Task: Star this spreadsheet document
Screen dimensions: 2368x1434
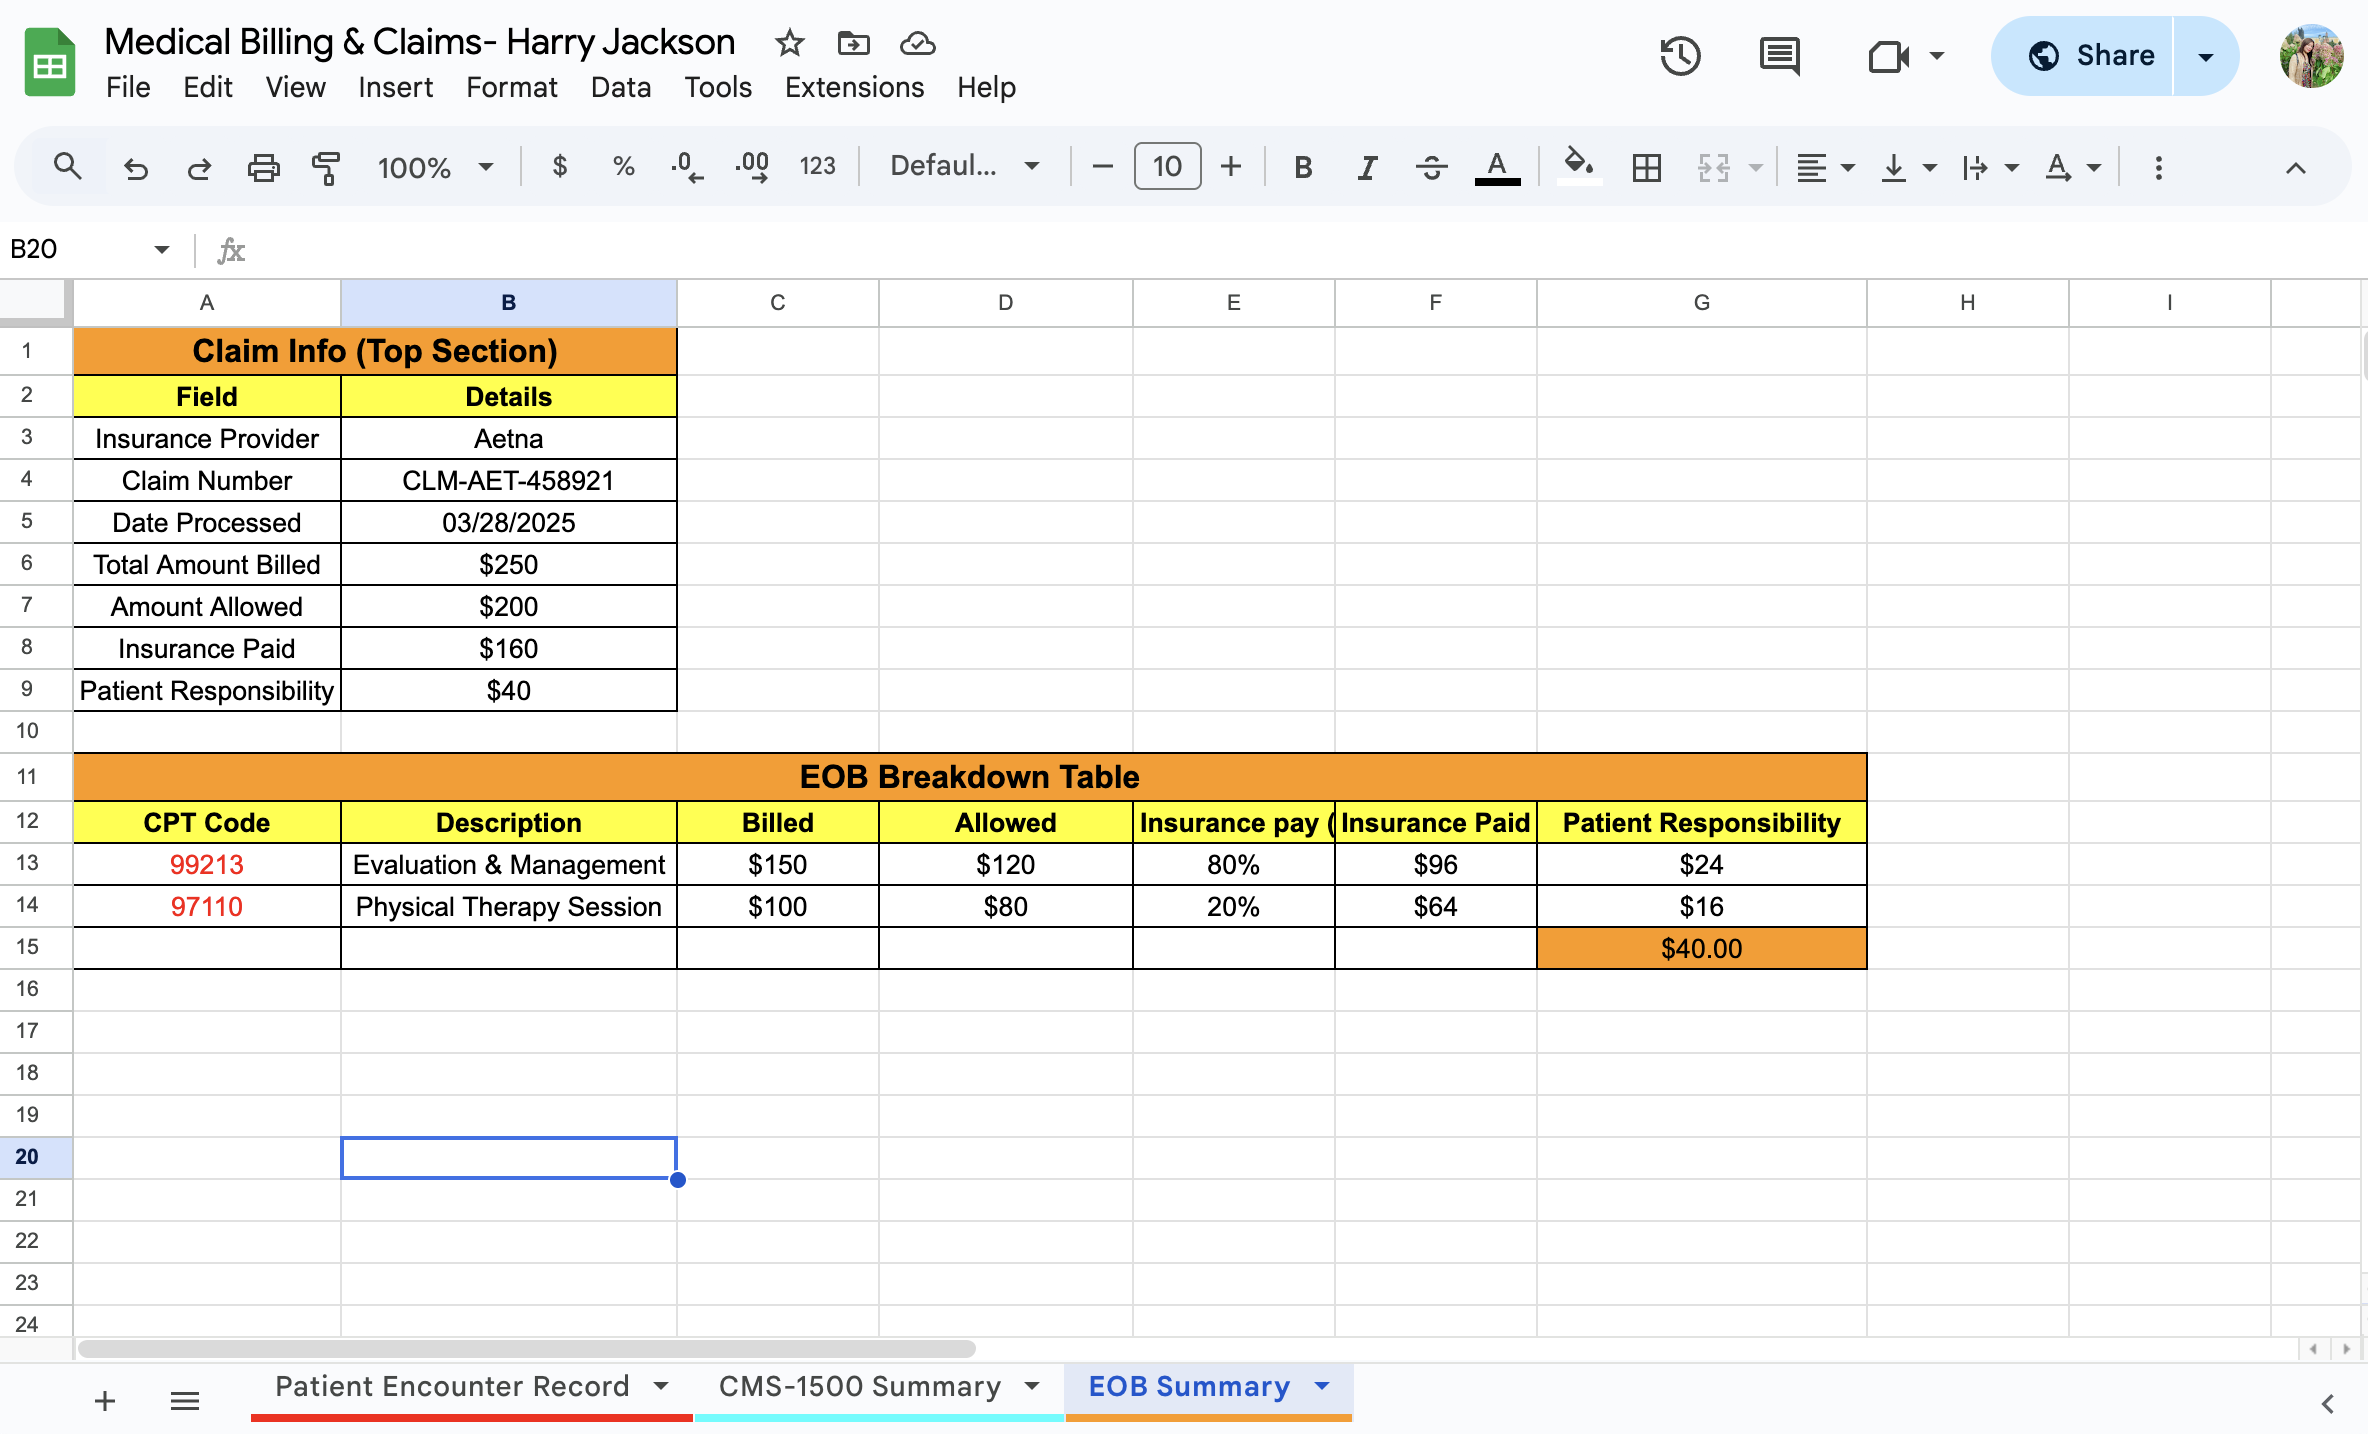Action: (789, 43)
